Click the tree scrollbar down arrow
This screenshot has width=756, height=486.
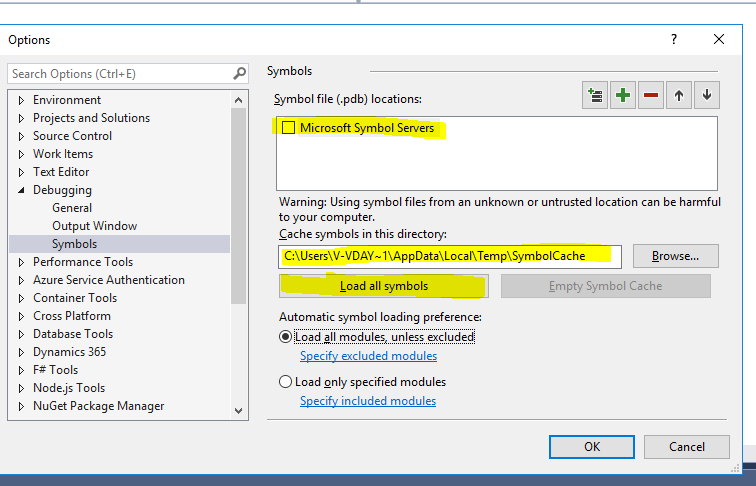pyautogui.click(x=238, y=411)
